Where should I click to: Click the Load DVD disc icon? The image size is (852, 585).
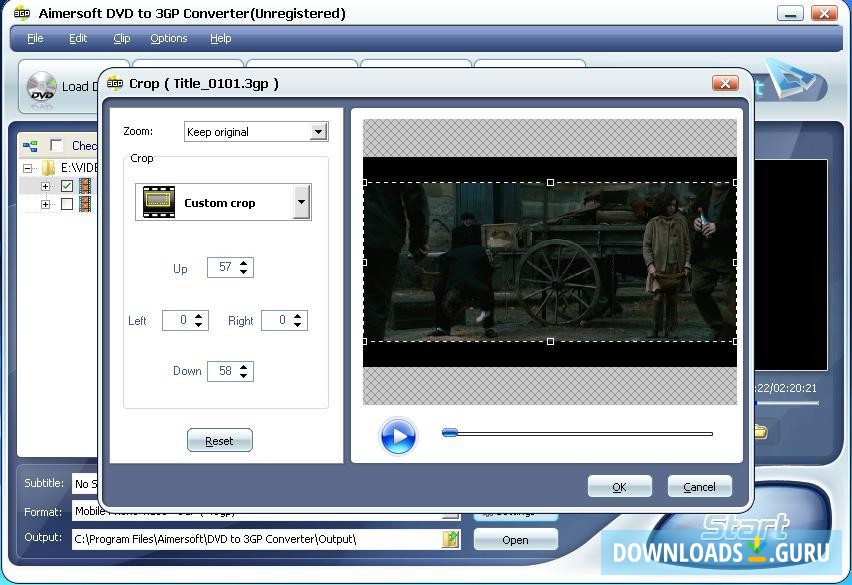[41, 87]
